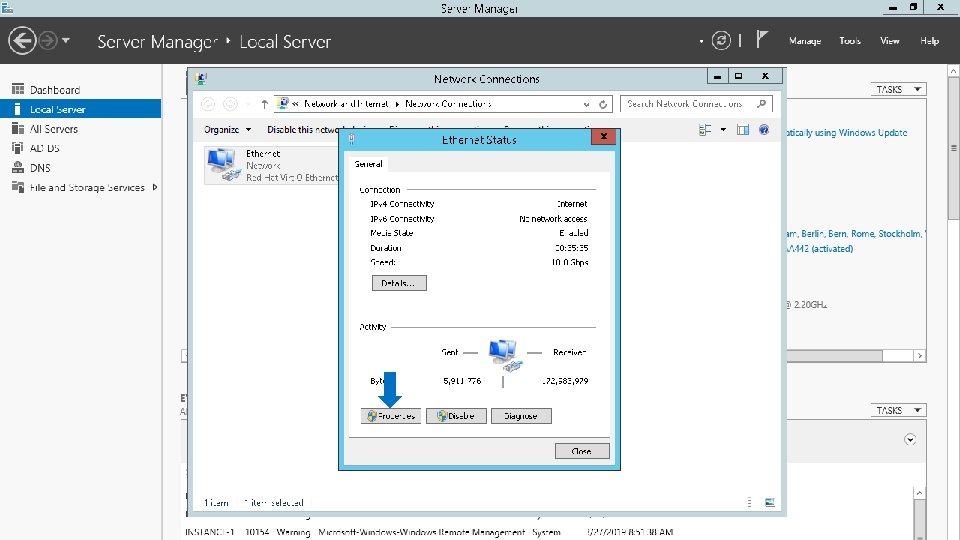
Task: Open navigation history dropdown in Server Manager header
Action: 66,41
